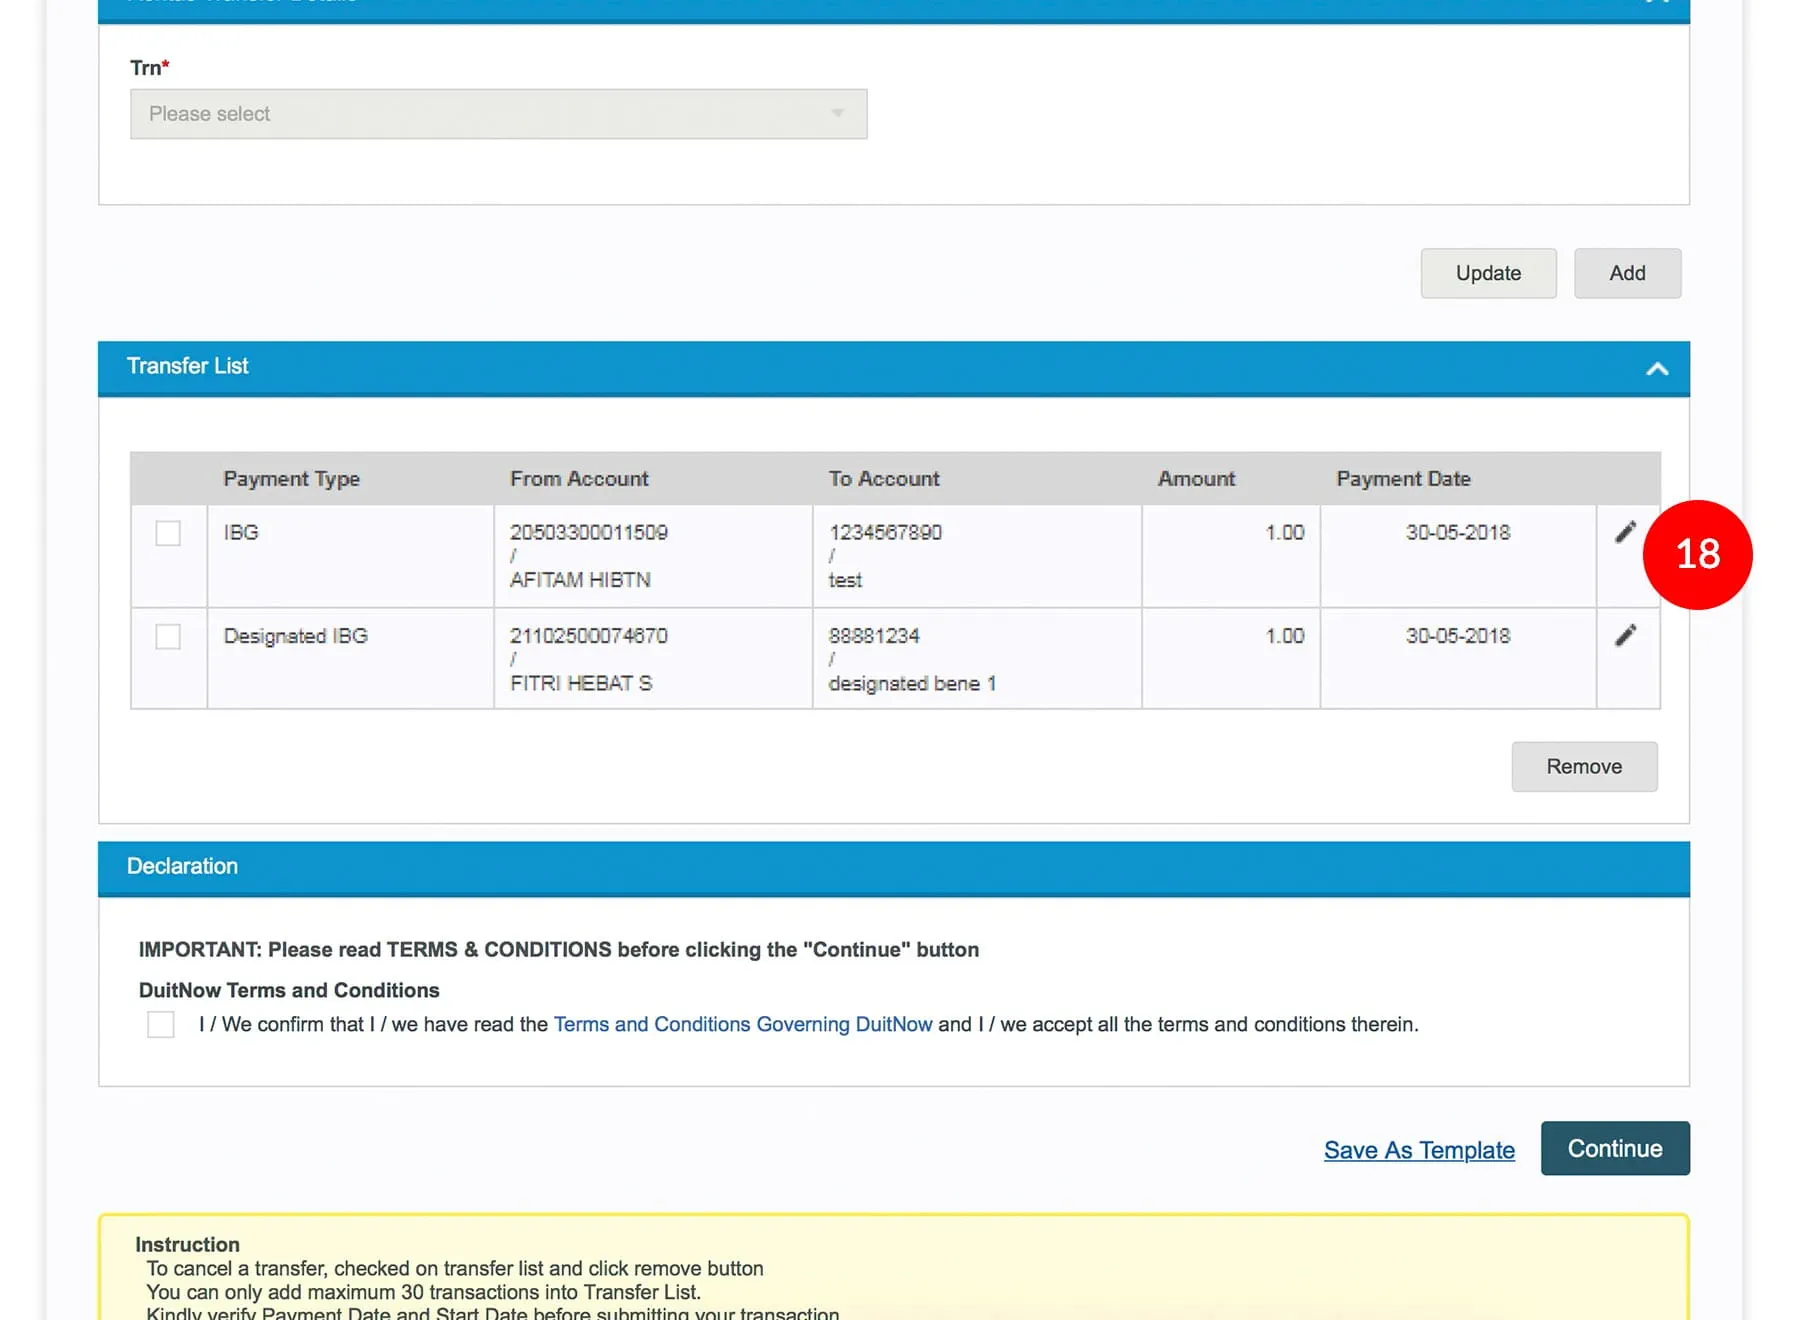Click the From Account column header
This screenshot has width=1800, height=1320.
[x=579, y=479]
